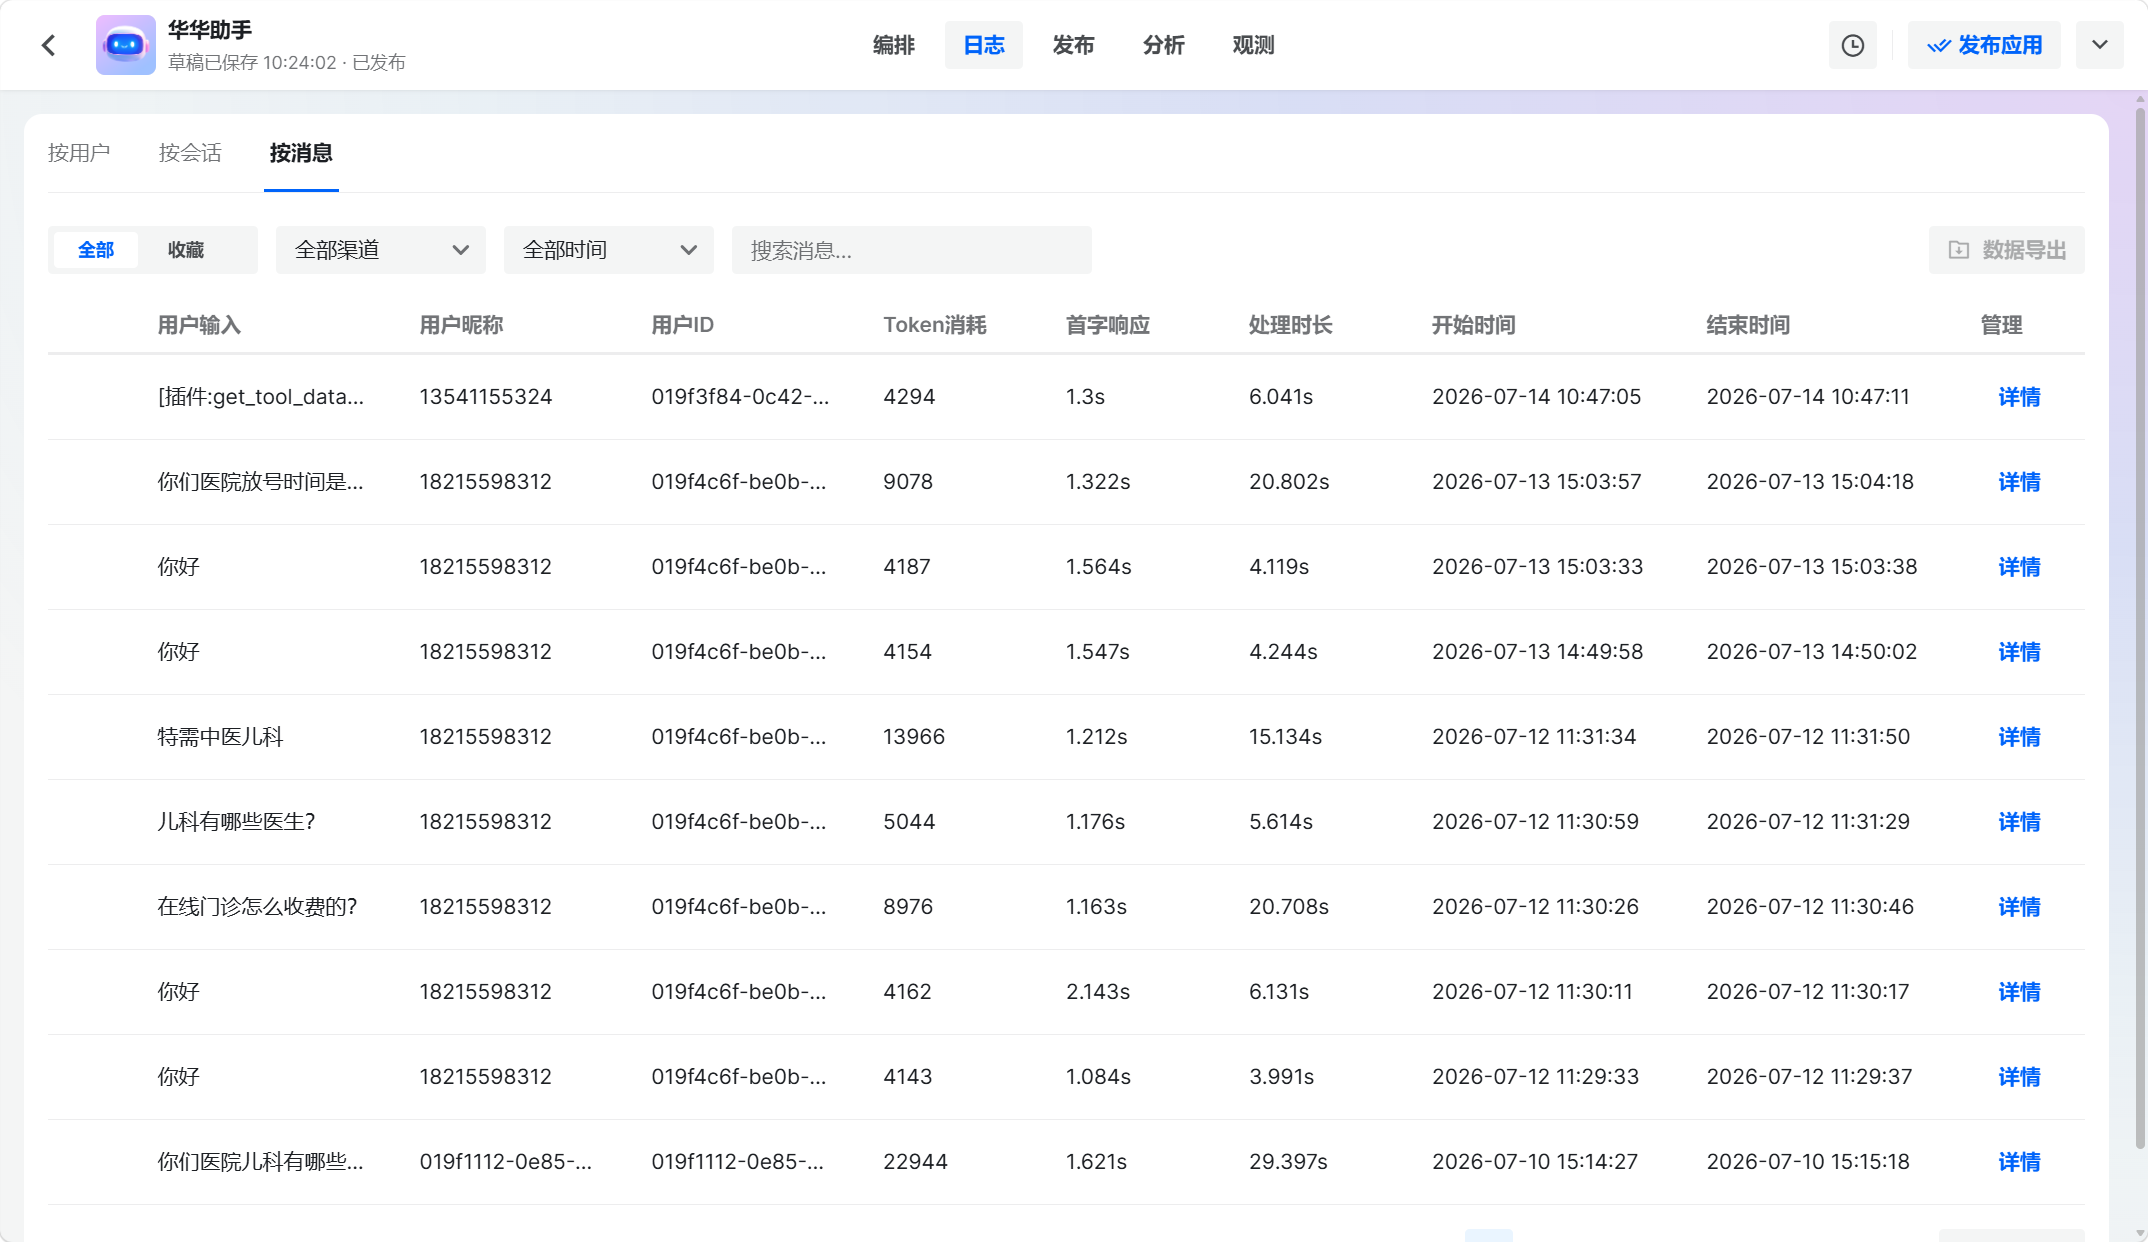Open the 发布 tab

(x=1073, y=45)
